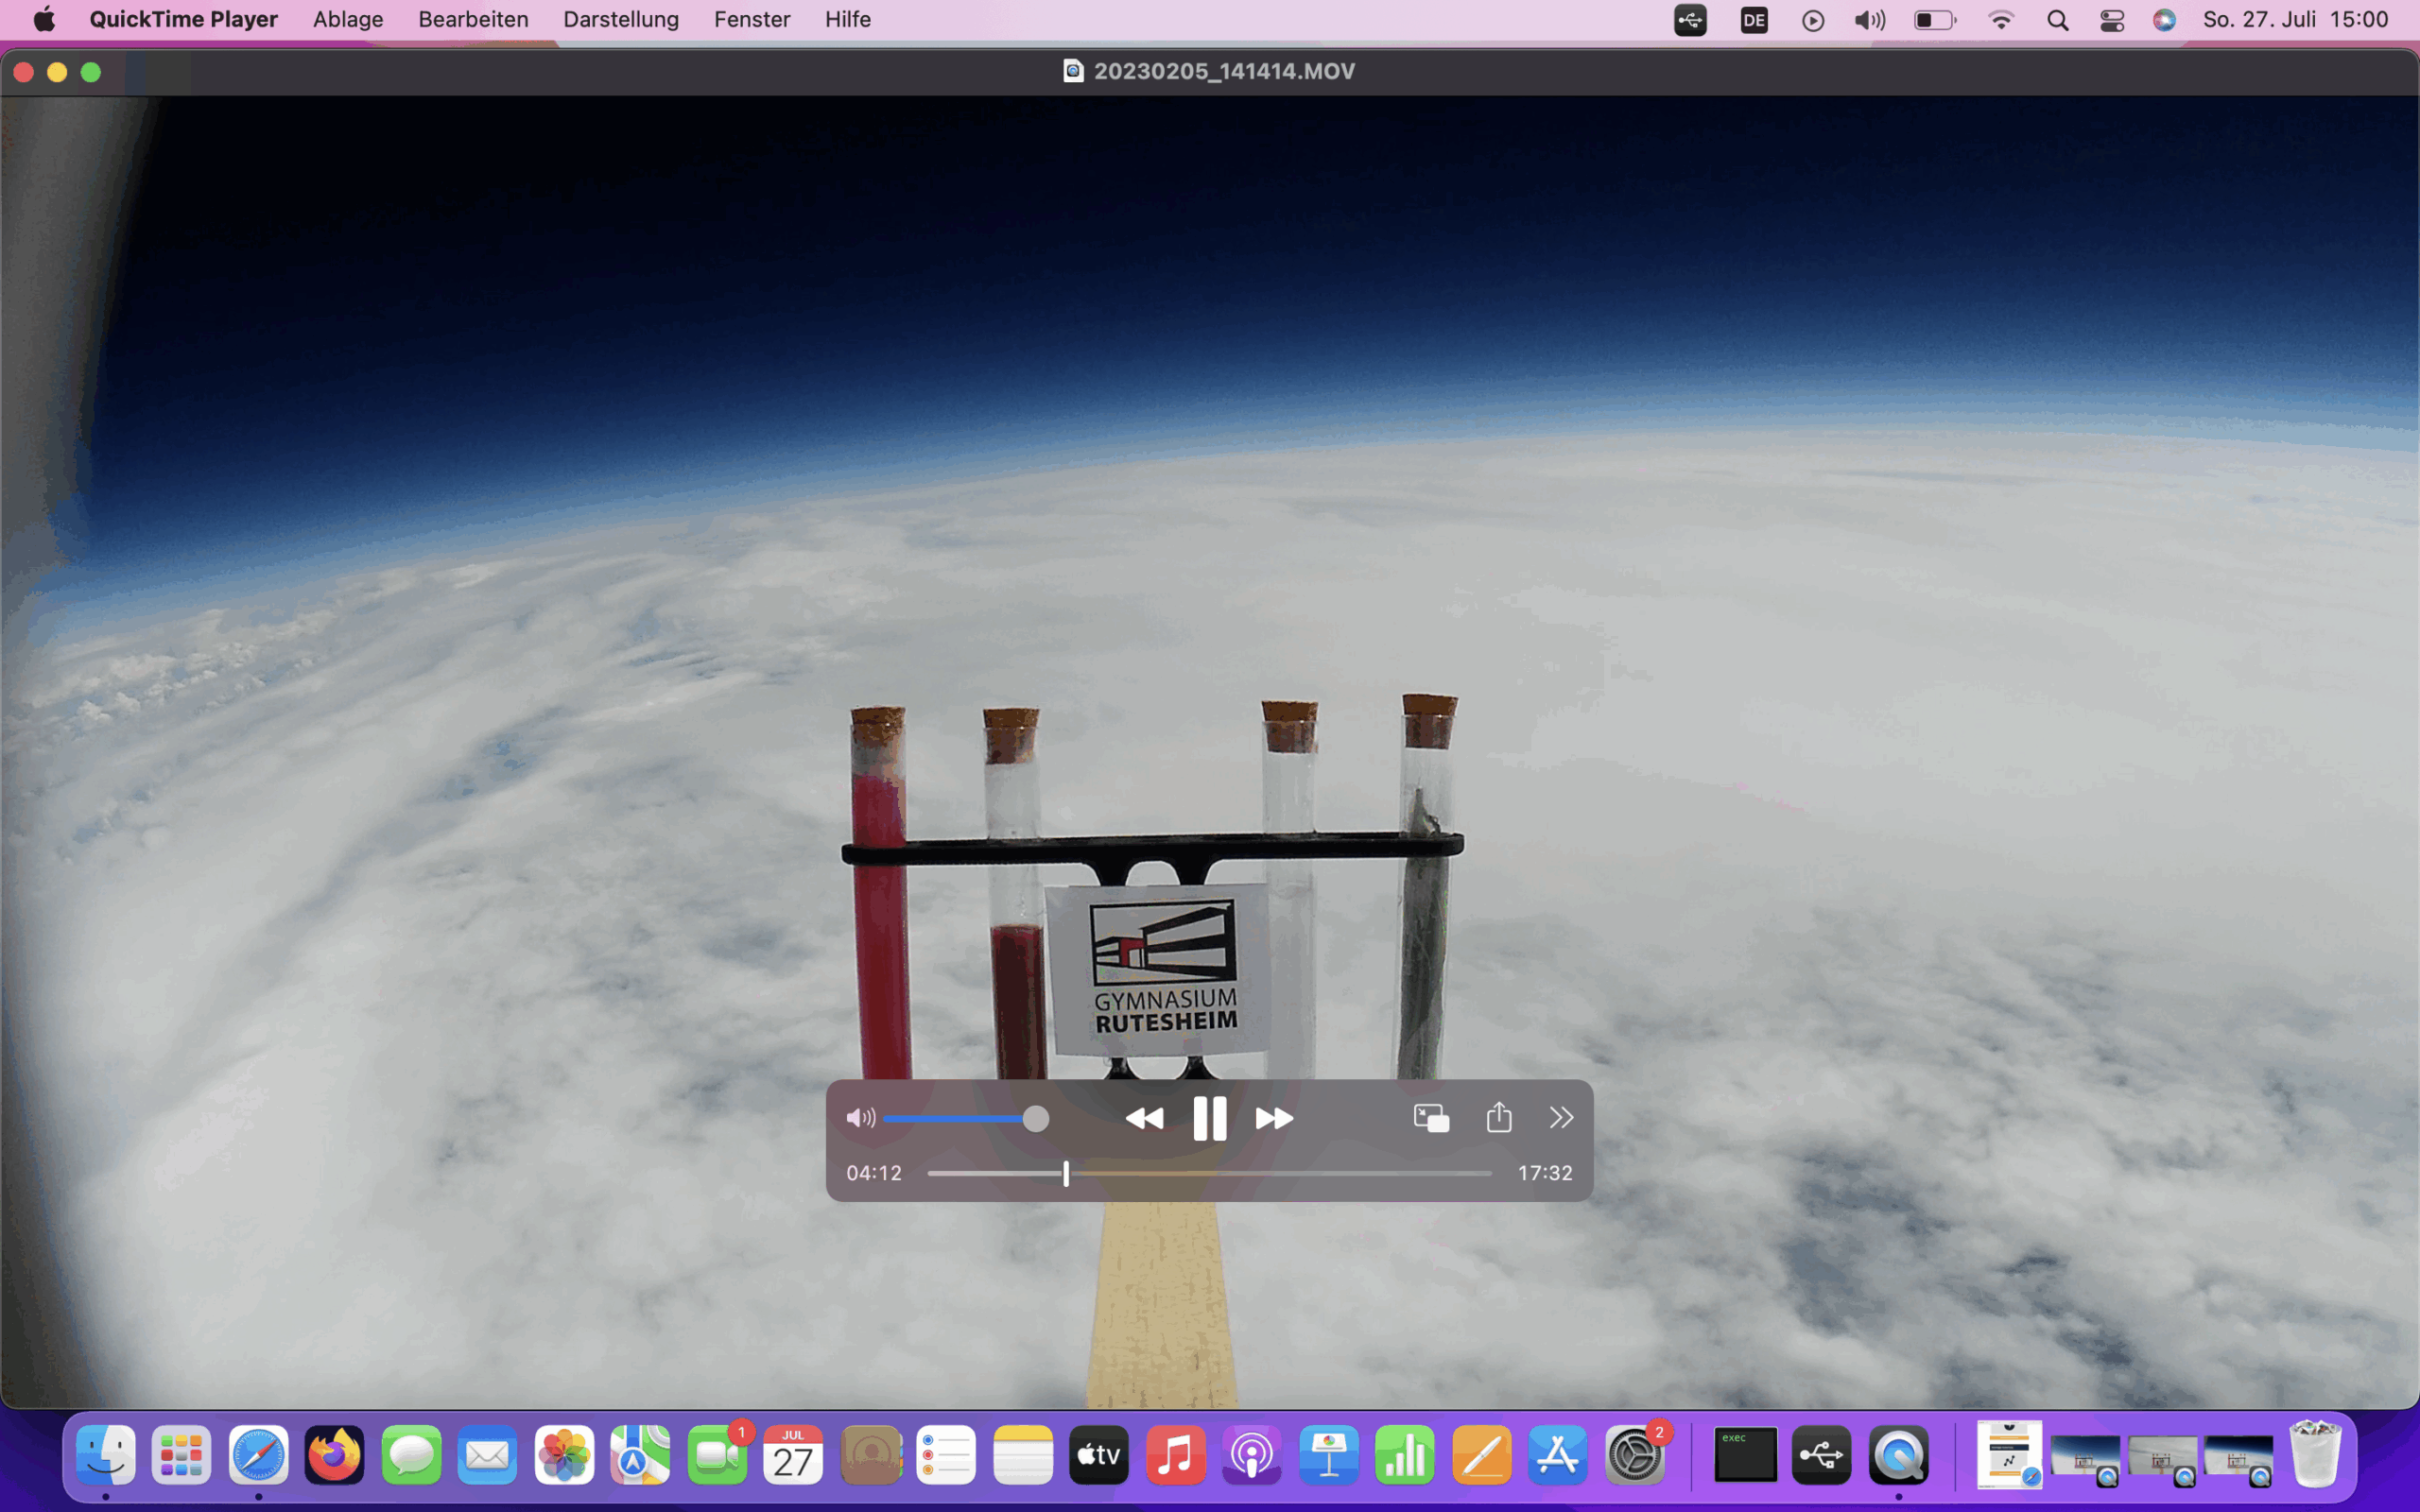Click the remaining time 17:32 label
Image resolution: width=2420 pixels, height=1512 pixels.
[x=1544, y=1173]
